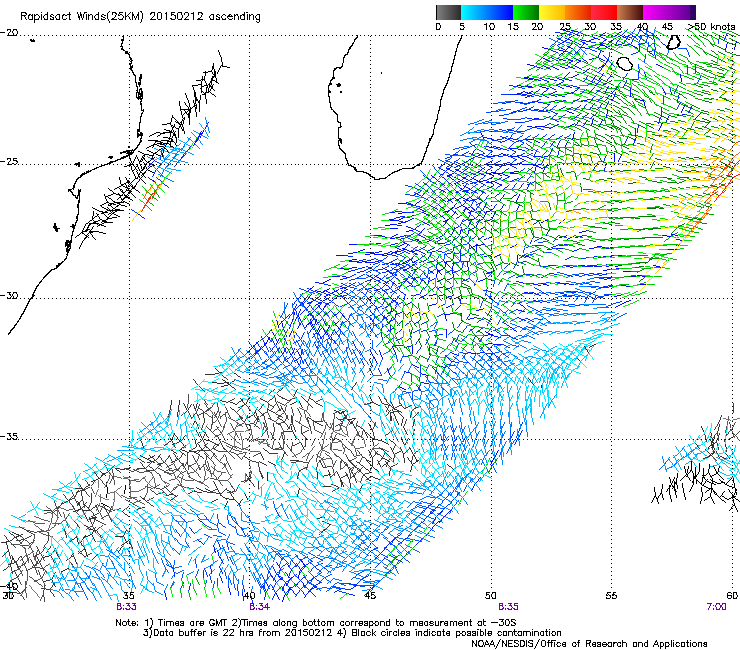The height and width of the screenshot is (650, 740).
Task: Click the '-35' latitude axis label
Action: 9,437
